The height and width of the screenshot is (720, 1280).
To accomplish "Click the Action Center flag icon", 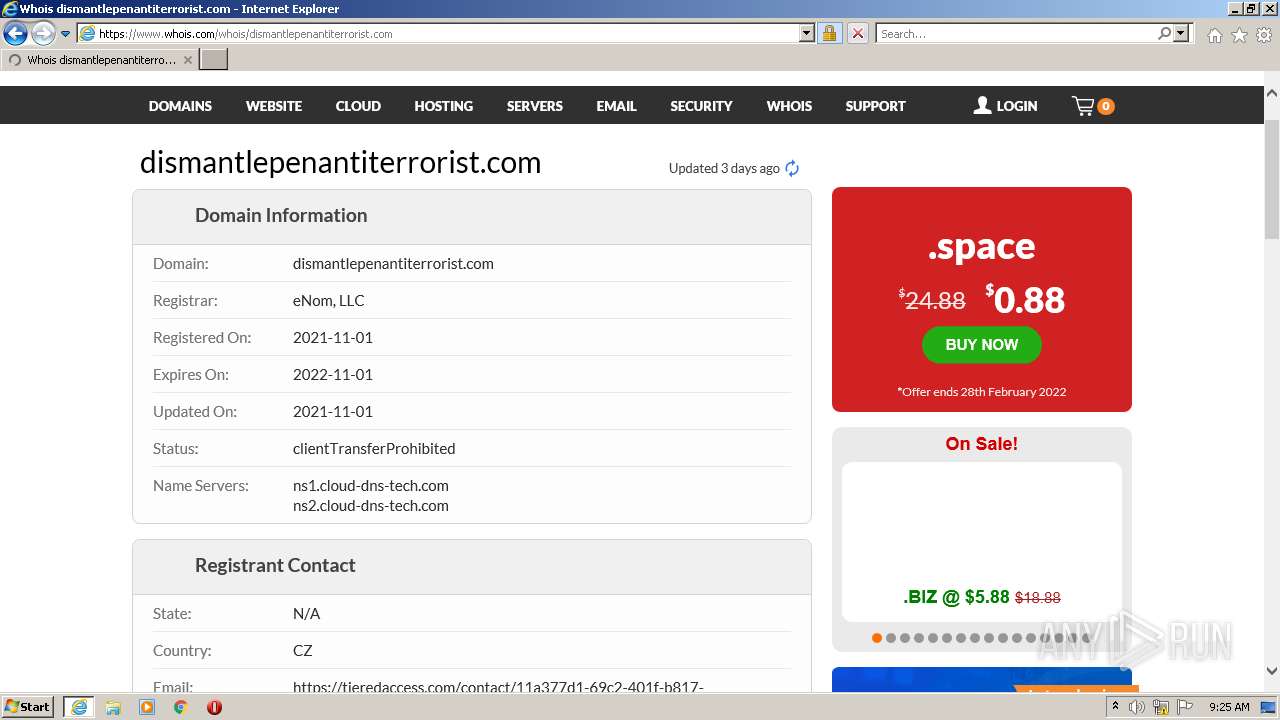I will pyautogui.click(x=1183, y=707).
